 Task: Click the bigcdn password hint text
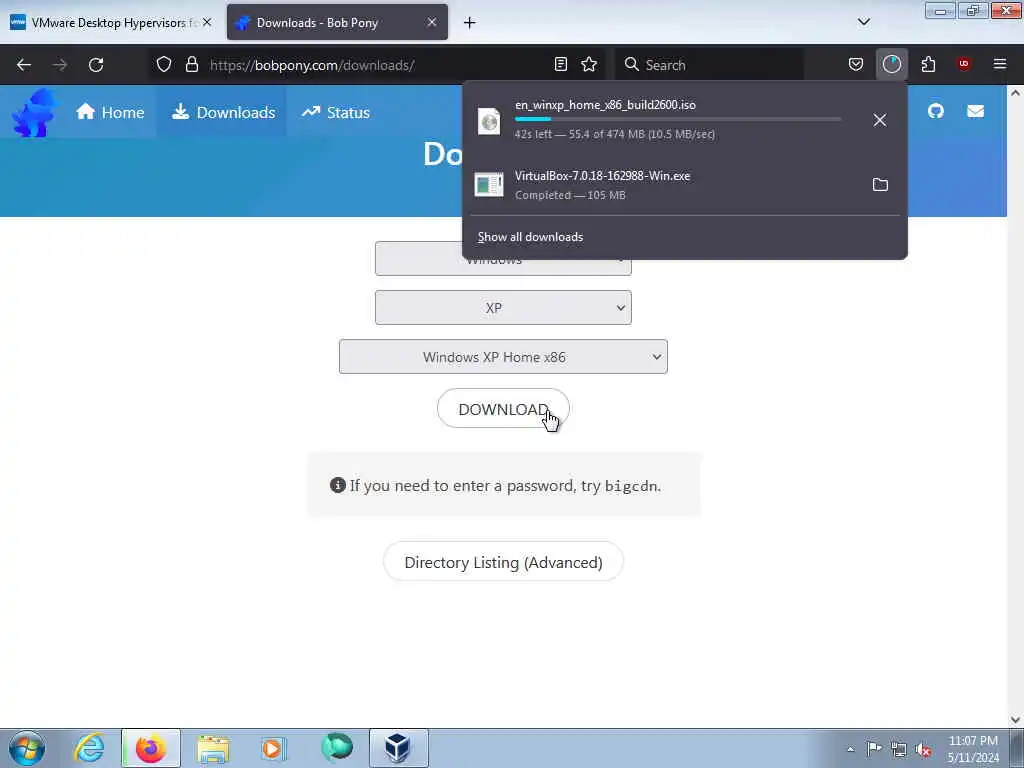click(504, 485)
